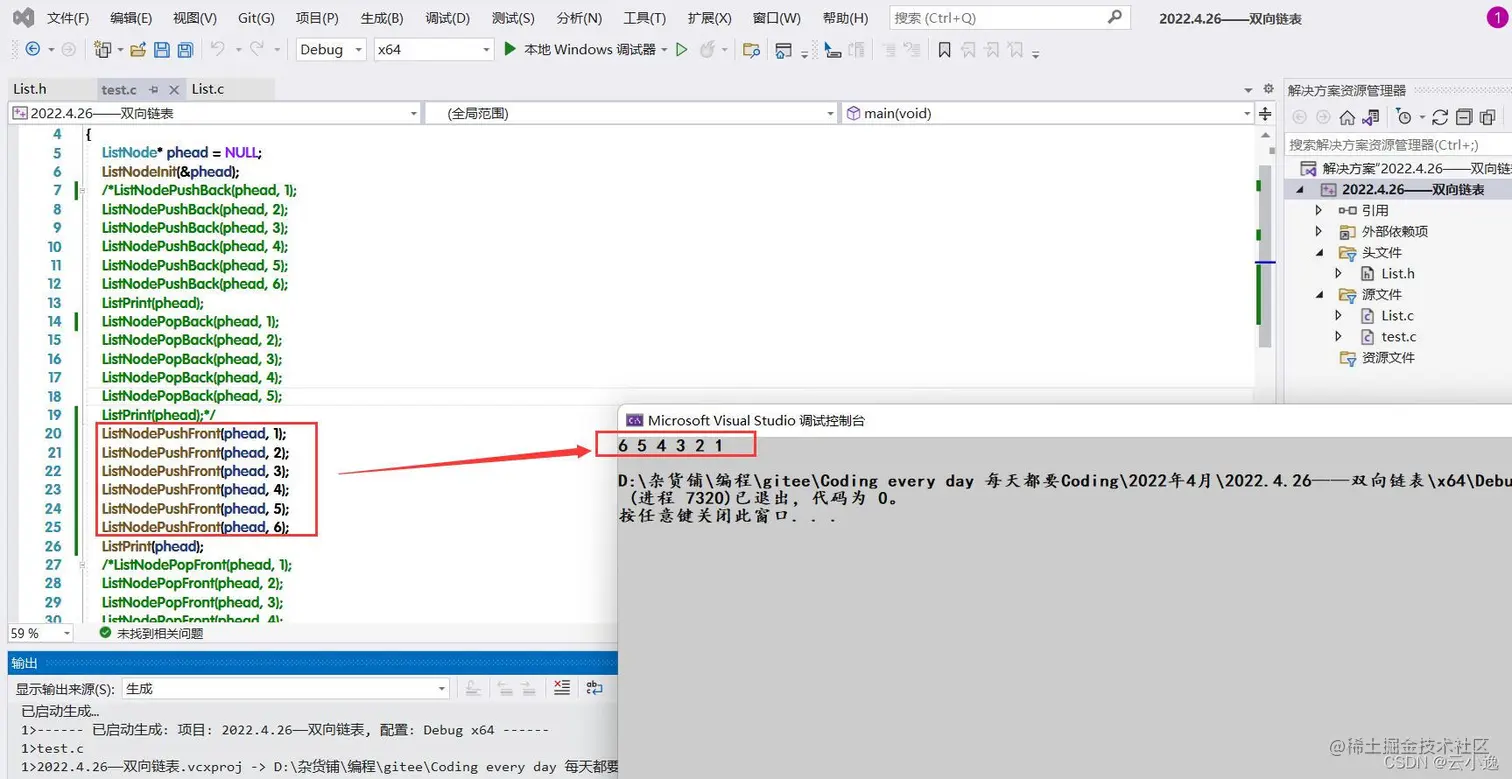Click the split editor icon beside main(void)

pos(1265,113)
